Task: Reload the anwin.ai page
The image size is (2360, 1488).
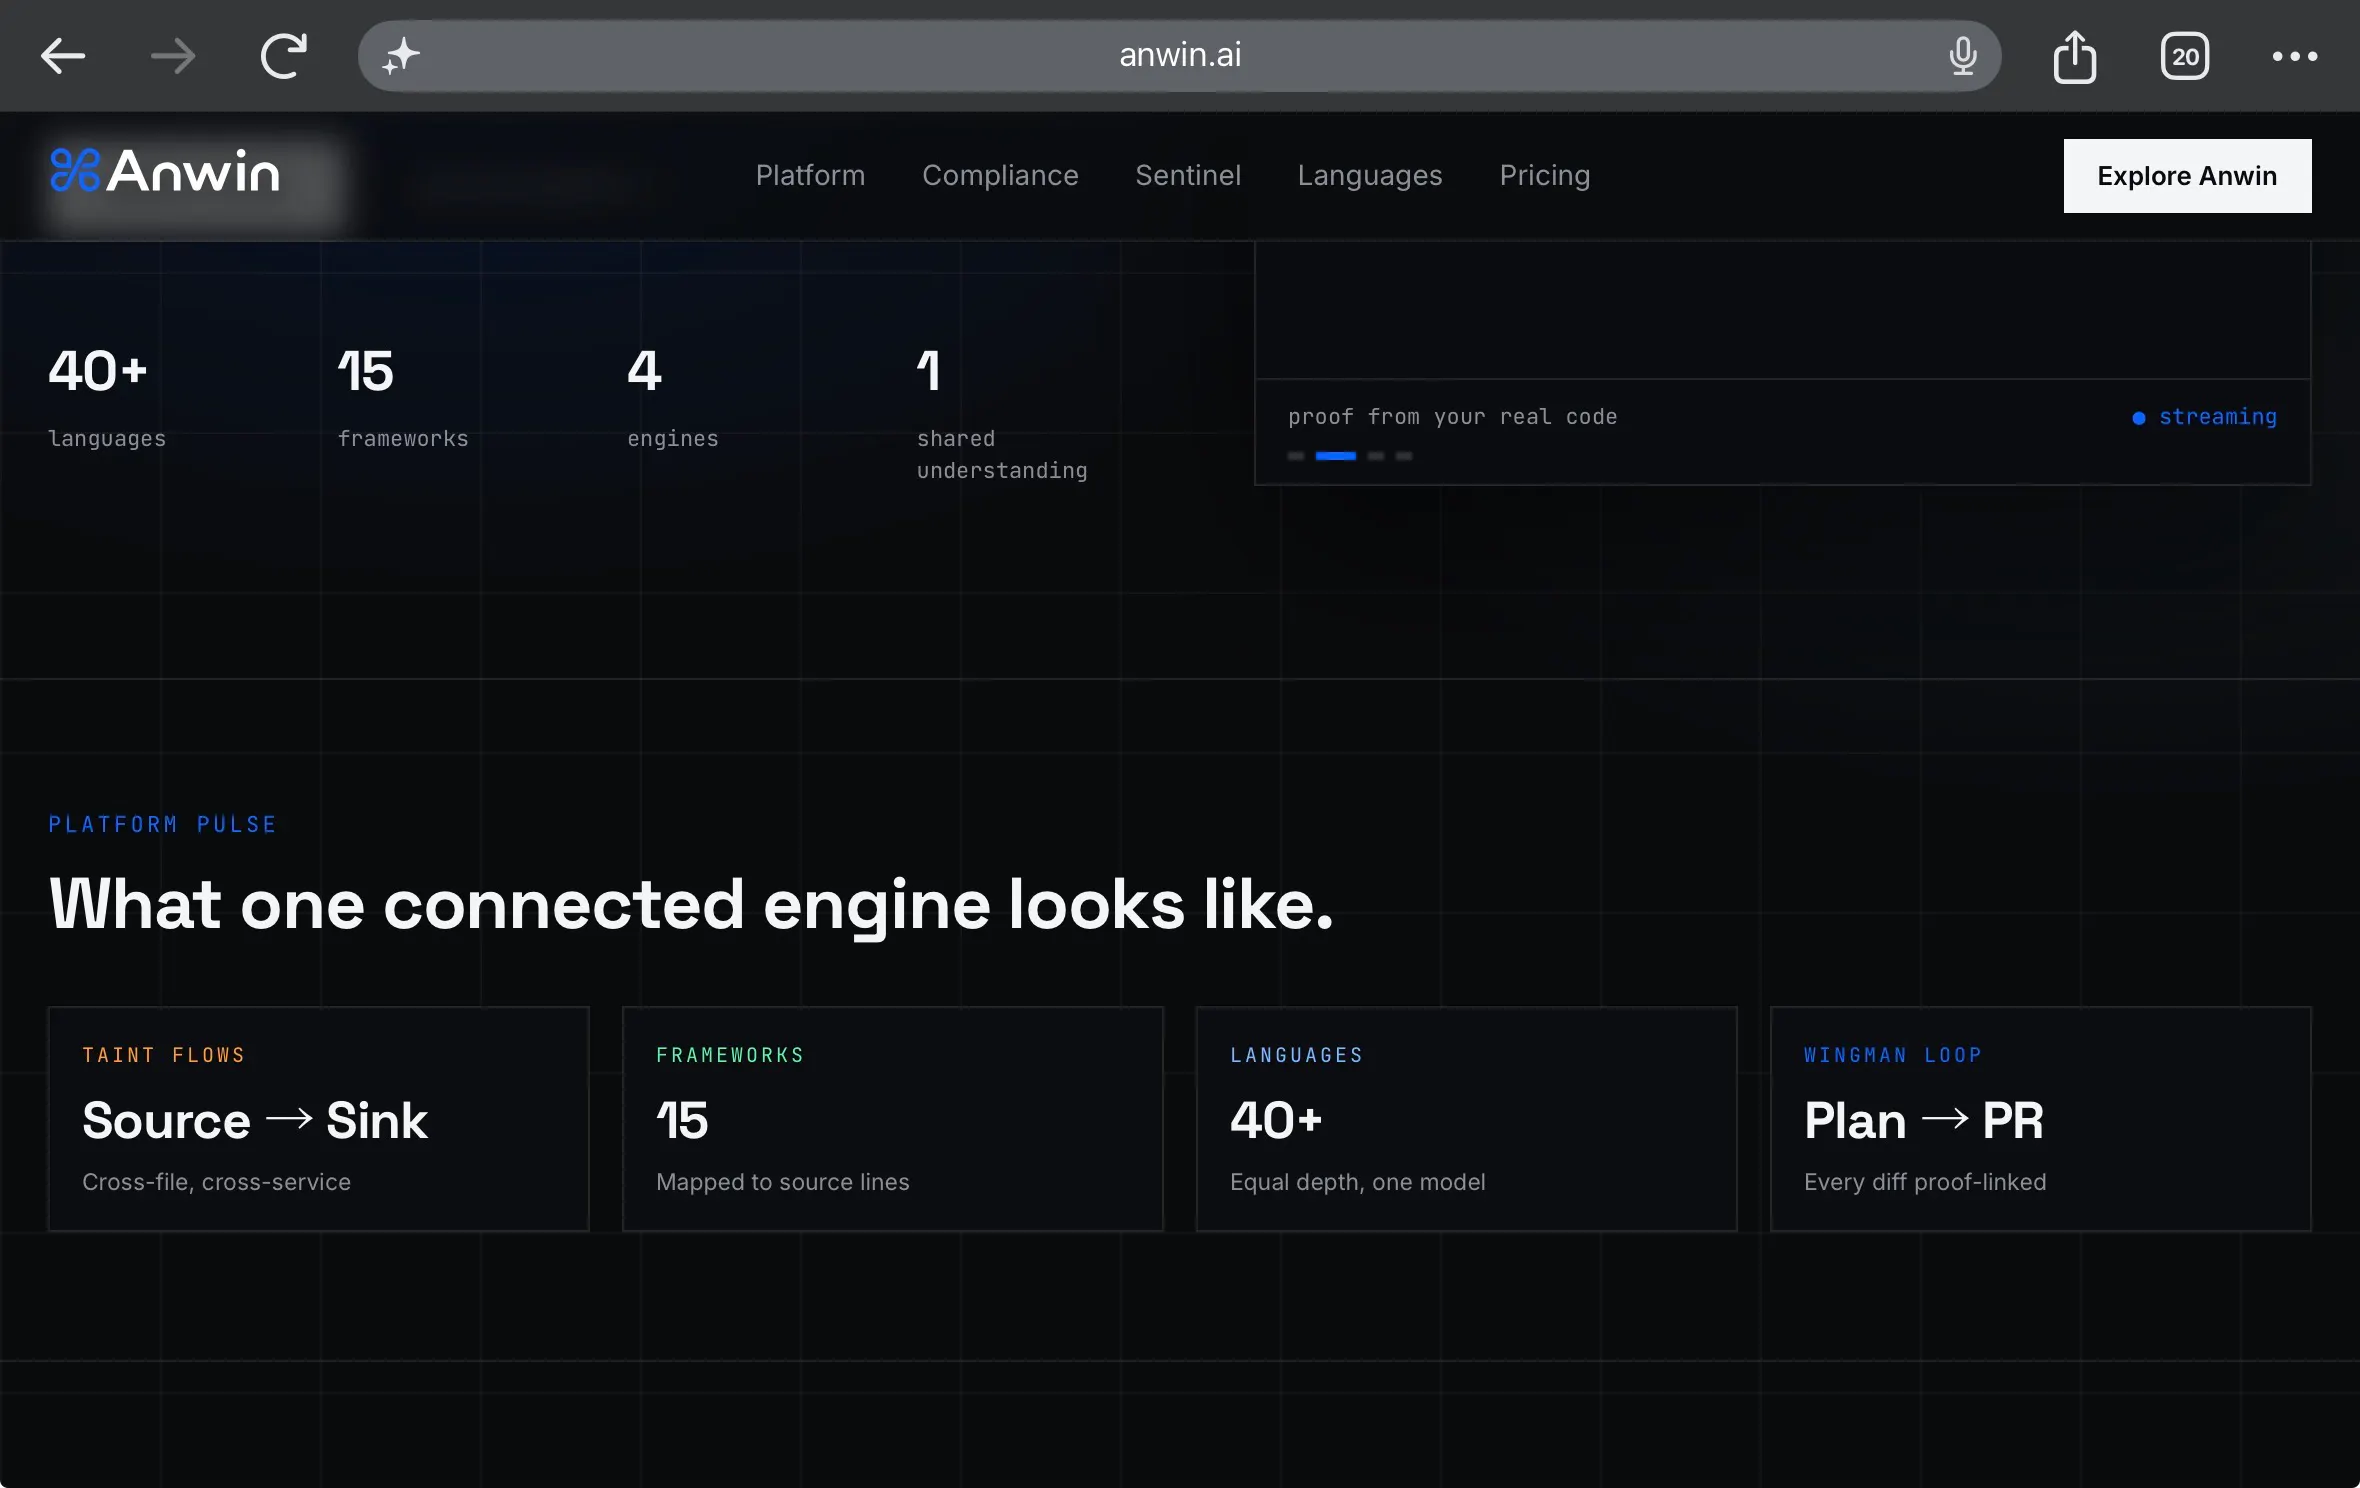Action: tap(284, 56)
